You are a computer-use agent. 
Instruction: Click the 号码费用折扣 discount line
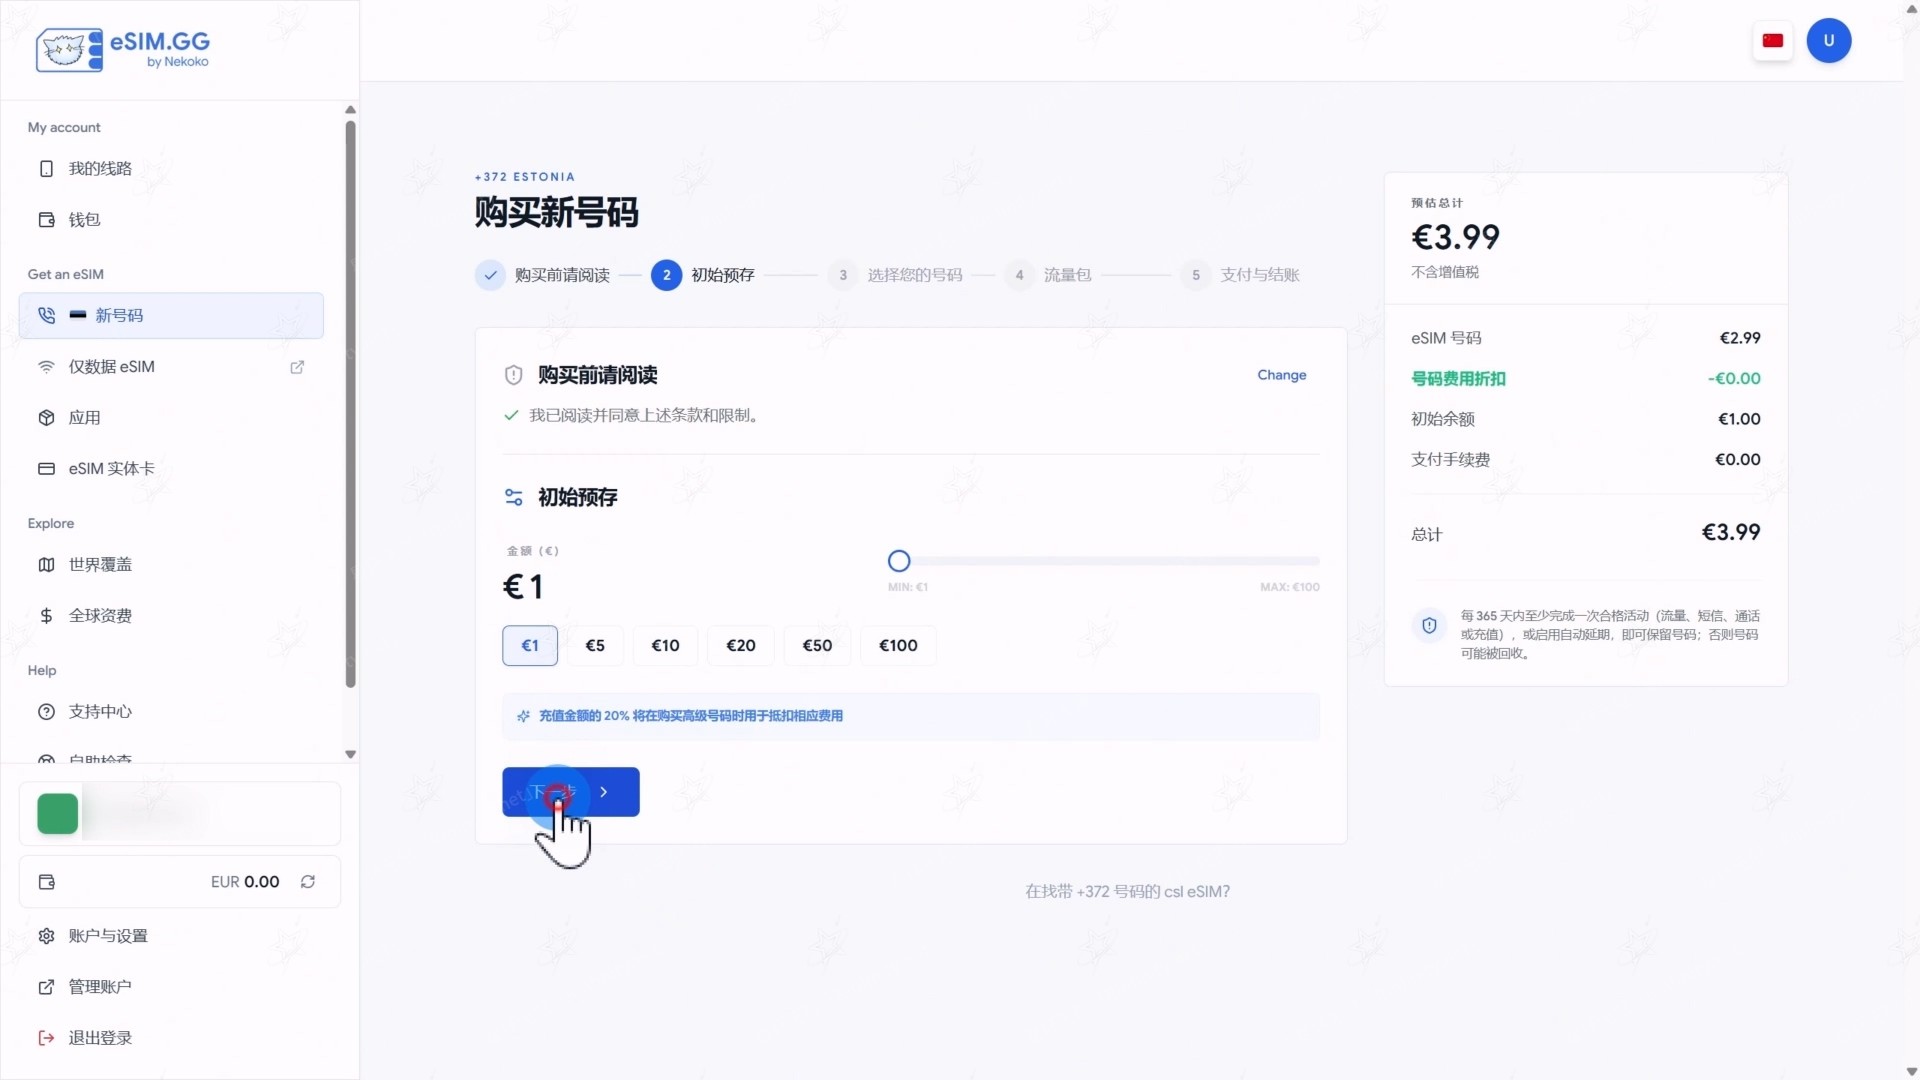click(1585, 378)
